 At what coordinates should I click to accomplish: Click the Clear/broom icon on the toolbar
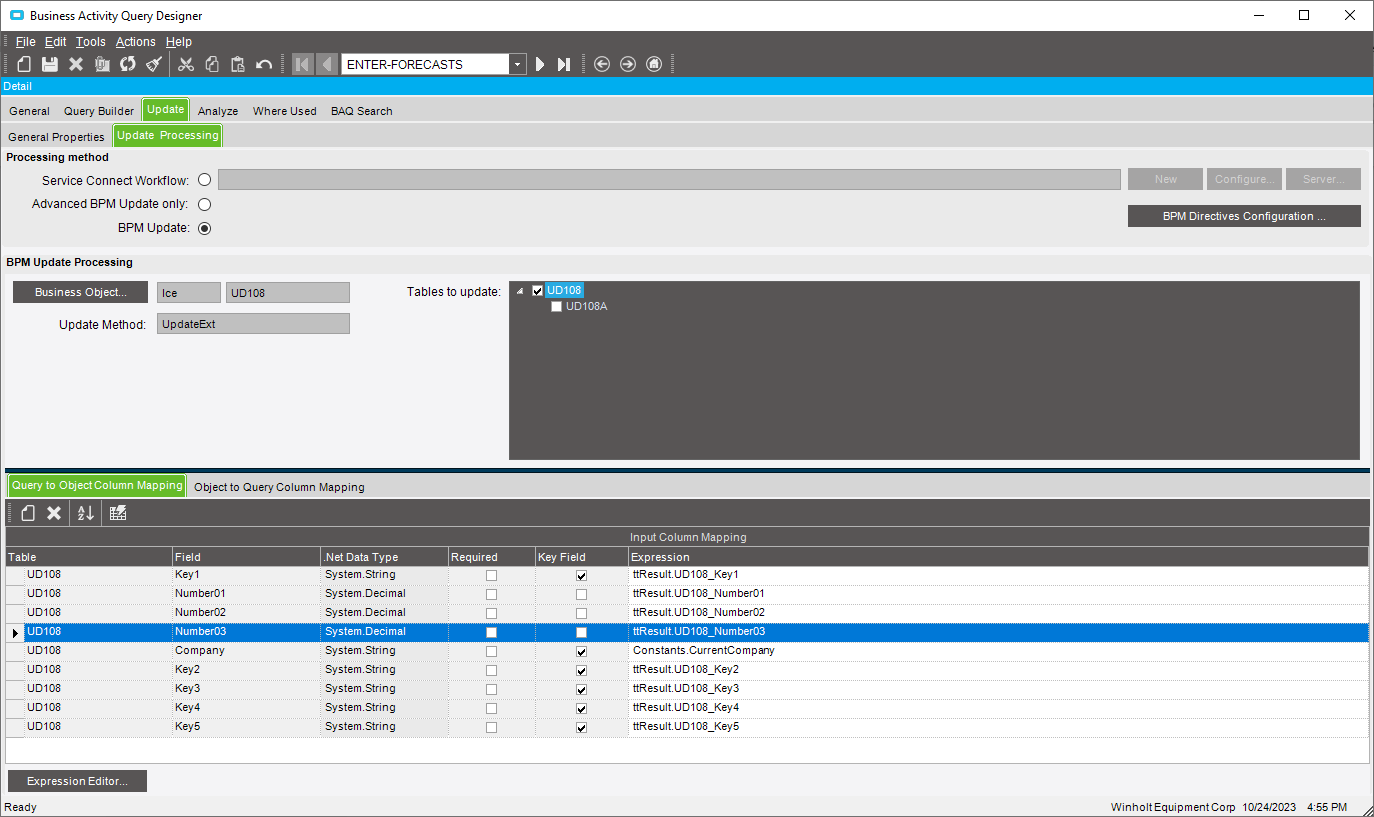tap(153, 63)
